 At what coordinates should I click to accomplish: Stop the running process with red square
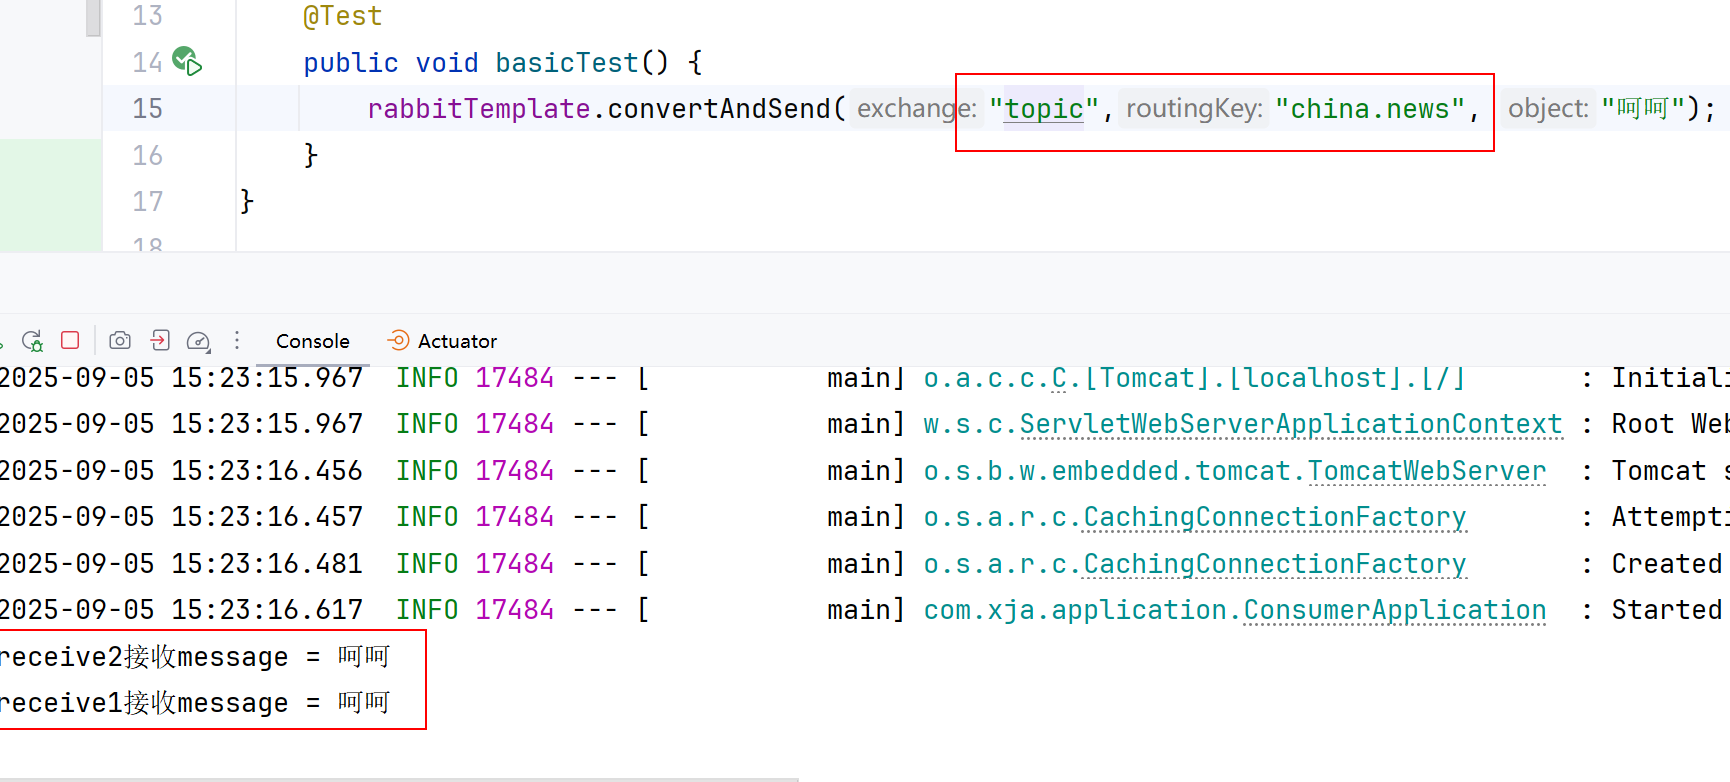point(70,341)
